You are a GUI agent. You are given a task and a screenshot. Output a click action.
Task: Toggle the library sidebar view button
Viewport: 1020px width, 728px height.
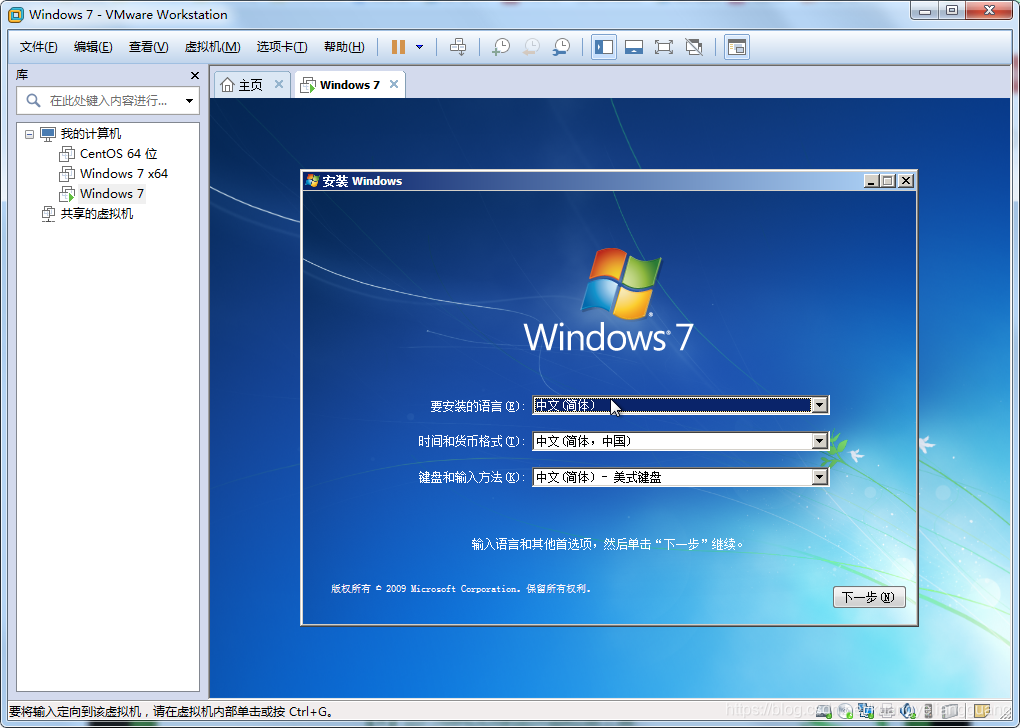(604, 47)
